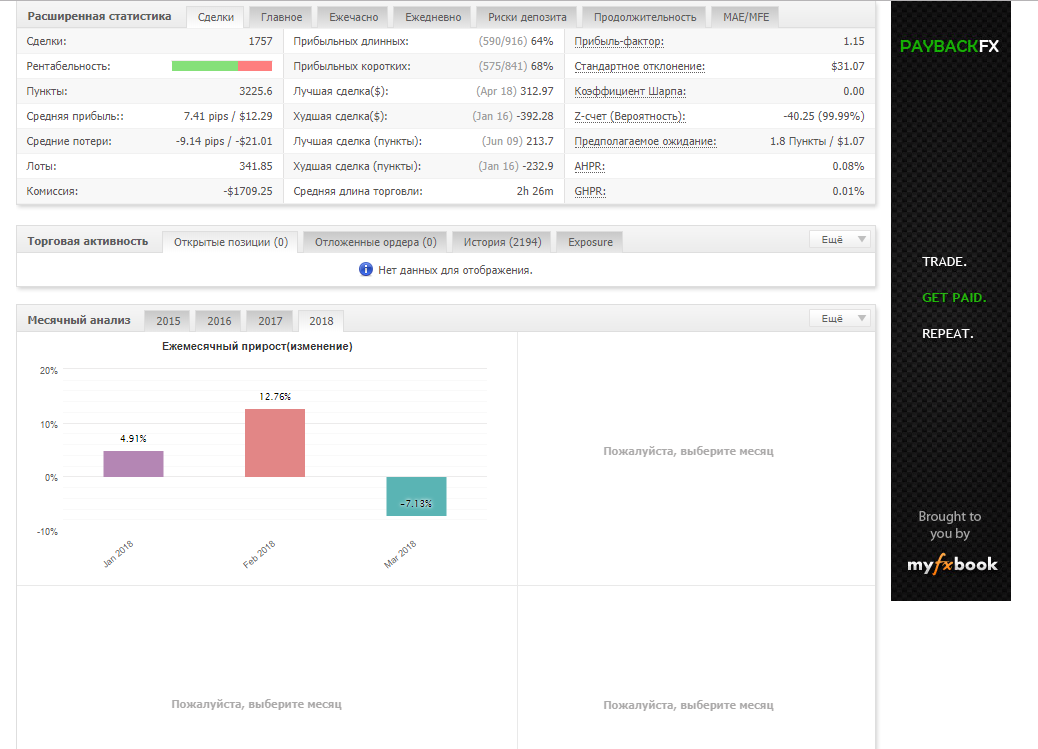Click the Z-счет (Вероятность) label
The height and width of the screenshot is (749, 1038).
tap(630, 117)
